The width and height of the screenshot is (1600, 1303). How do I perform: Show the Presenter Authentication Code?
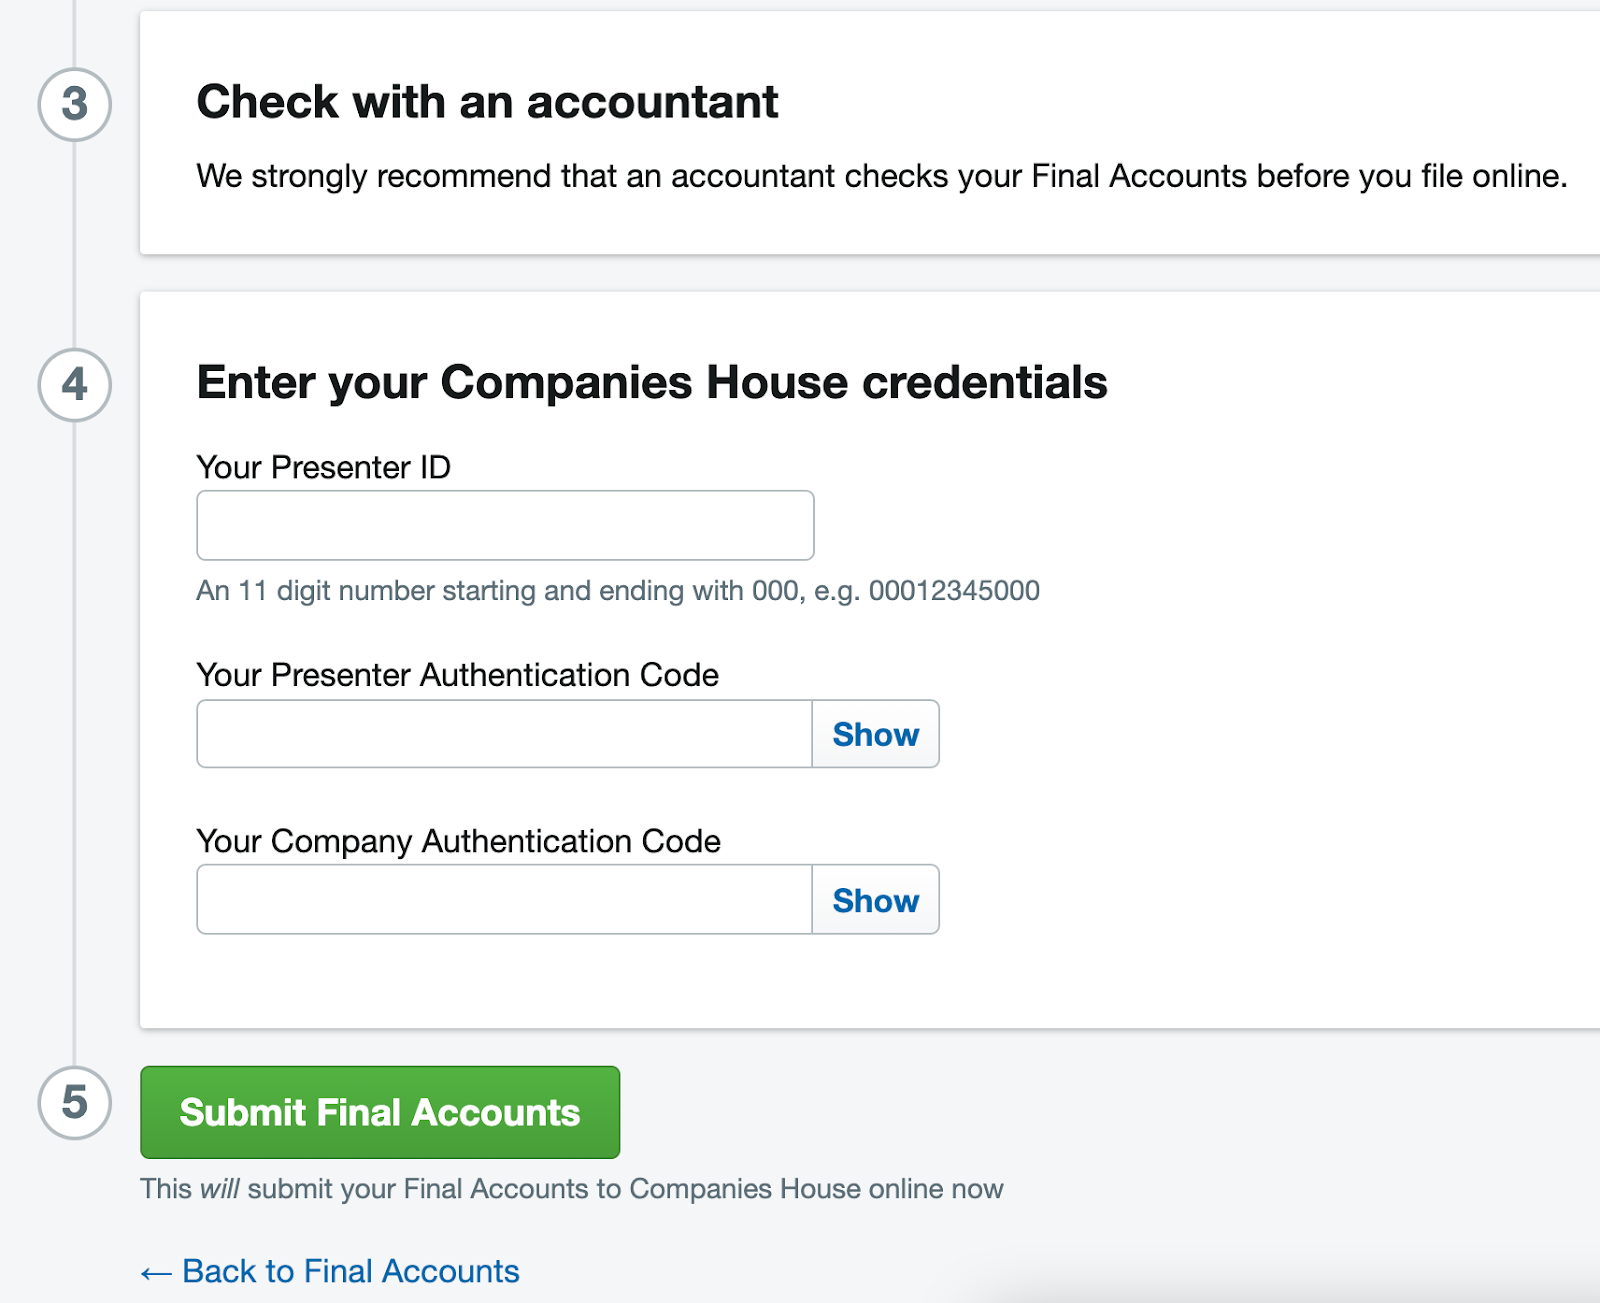click(875, 734)
